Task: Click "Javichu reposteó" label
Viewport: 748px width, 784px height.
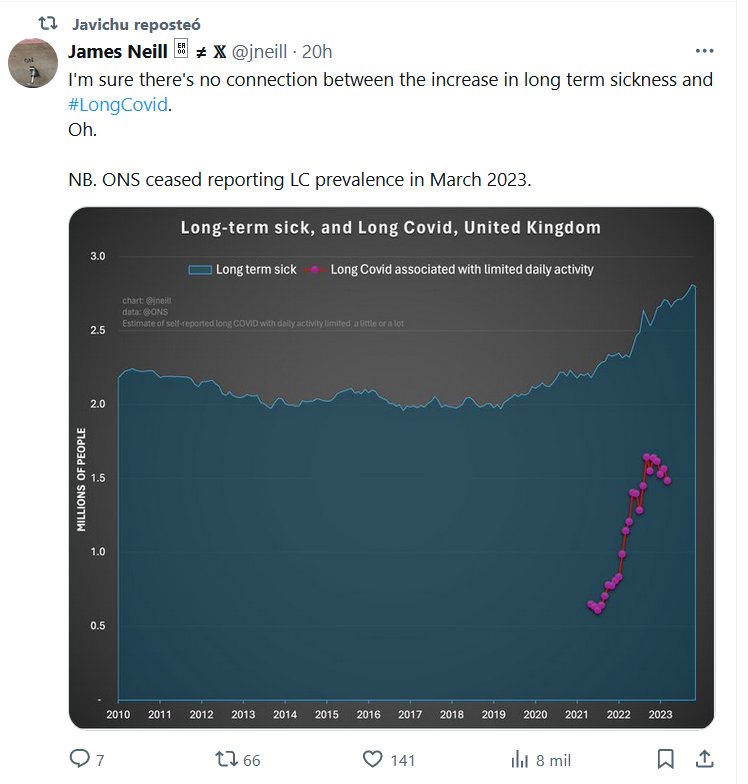Action: [x=134, y=23]
